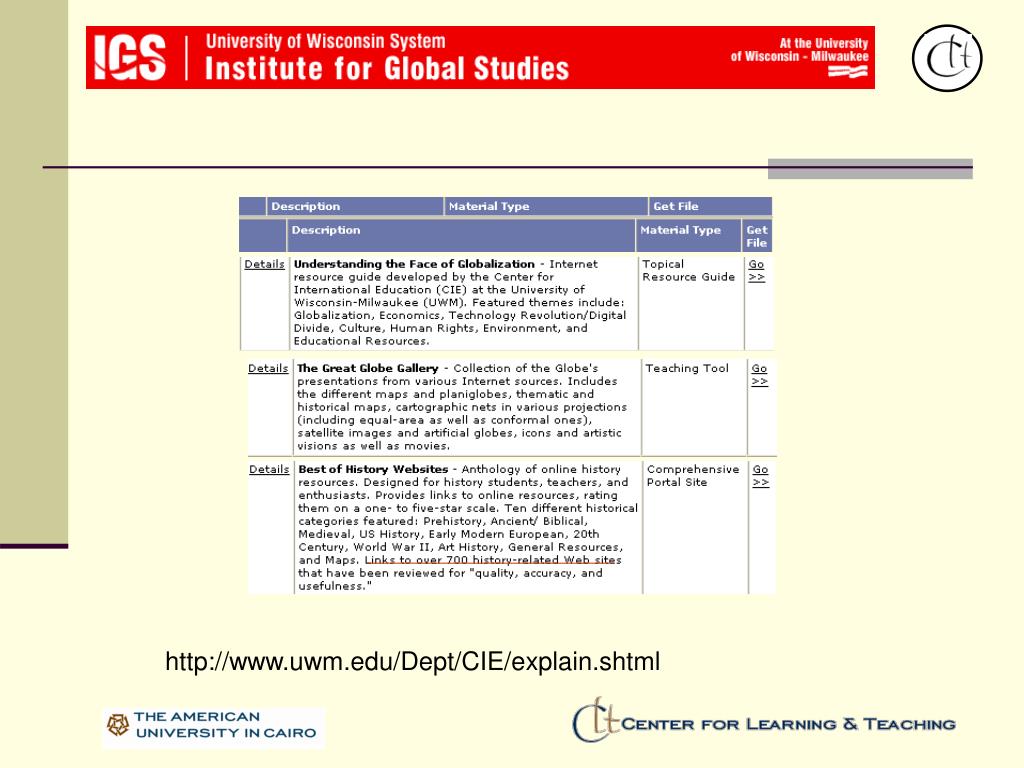Click the circular CLT logo at top right
The image size is (1024, 768).
947,58
